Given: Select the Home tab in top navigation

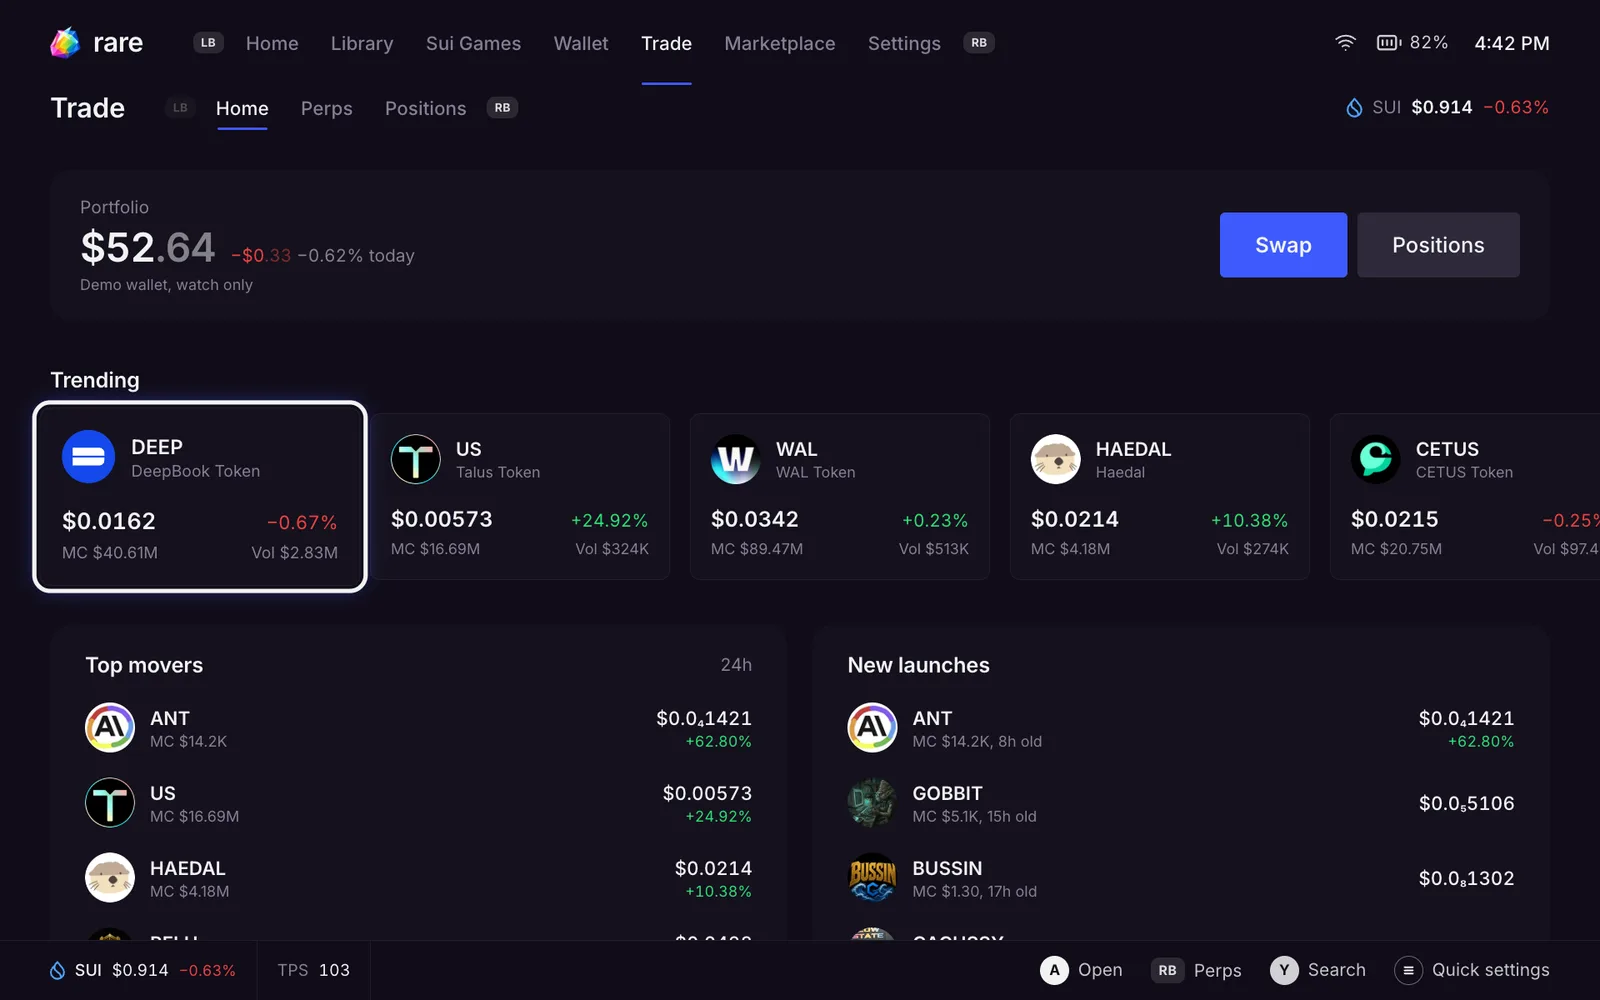Looking at the screenshot, I should [x=272, y=43].
